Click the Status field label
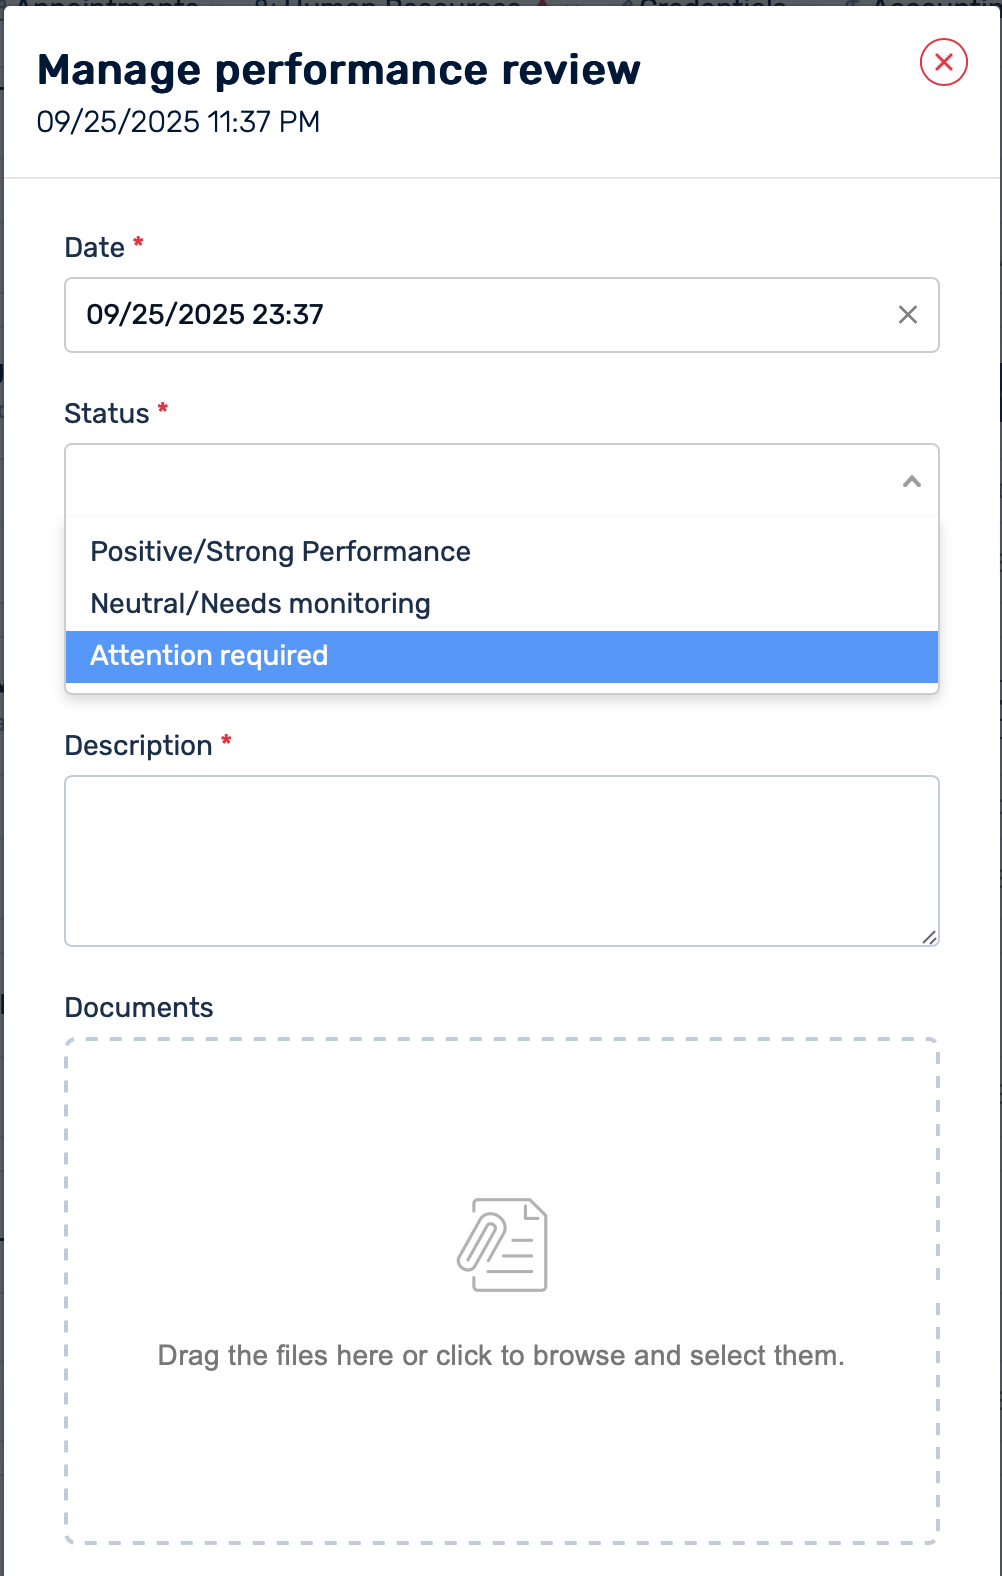 point(106,414)
